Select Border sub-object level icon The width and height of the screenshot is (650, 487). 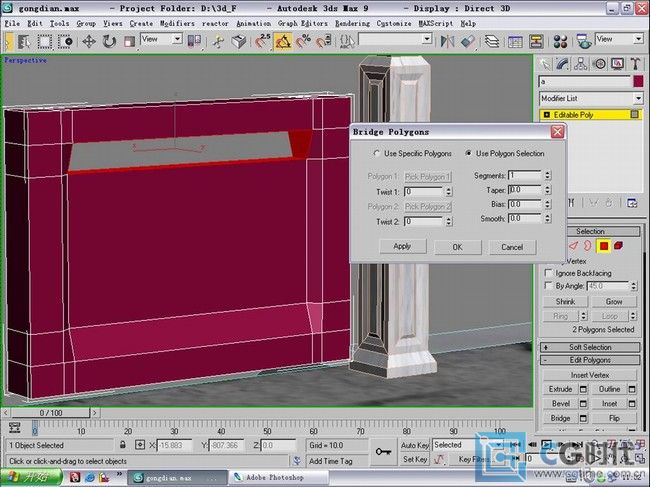tap(588, 246)
